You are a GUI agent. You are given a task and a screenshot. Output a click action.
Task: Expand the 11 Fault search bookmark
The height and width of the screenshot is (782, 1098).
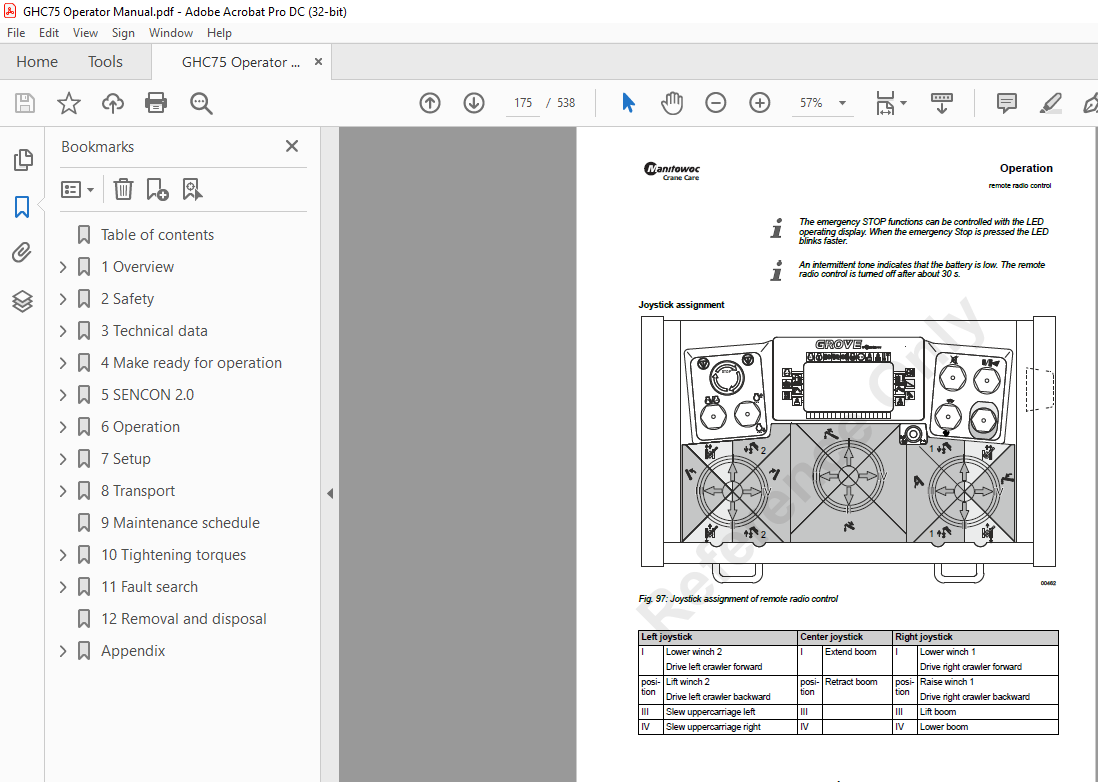63,587
